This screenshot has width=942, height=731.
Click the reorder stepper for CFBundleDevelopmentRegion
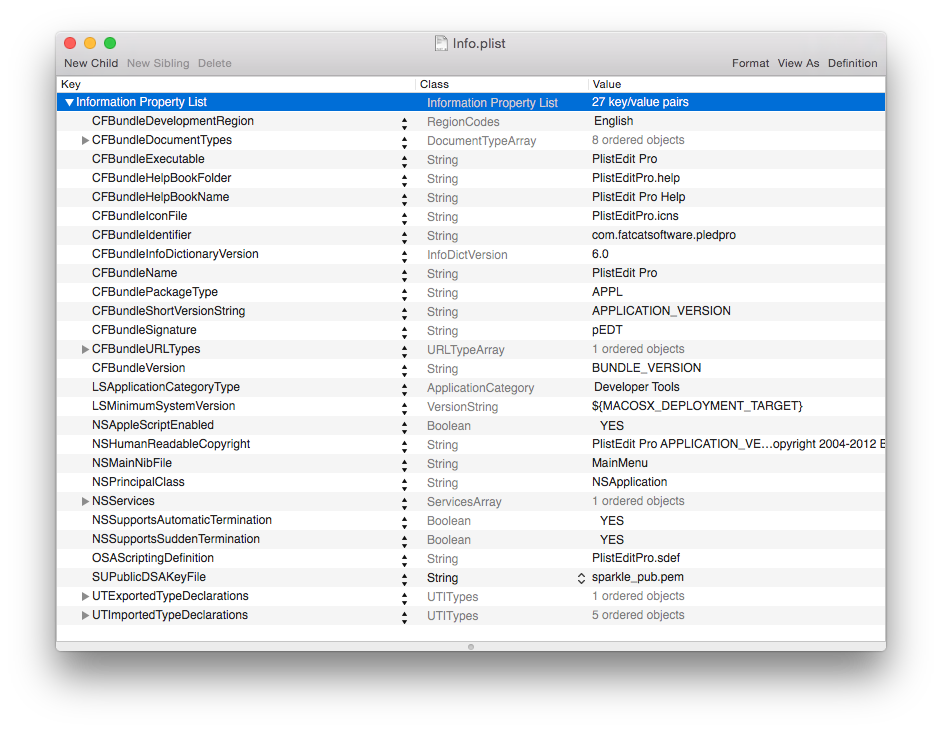pyautogui.click(x=404, y=123)
